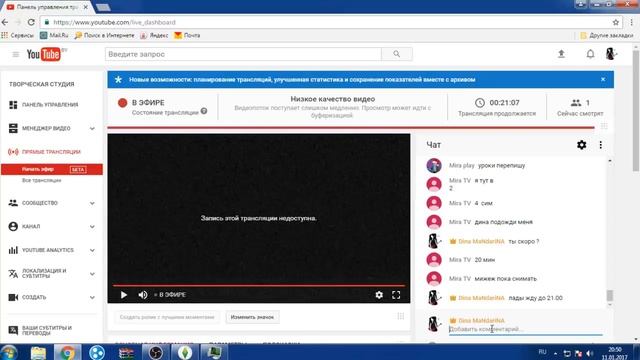The height and width of the screenshot is (360, 640).
Task: Expand Локализация и субтитры chevron
Action: pos(92,274)
